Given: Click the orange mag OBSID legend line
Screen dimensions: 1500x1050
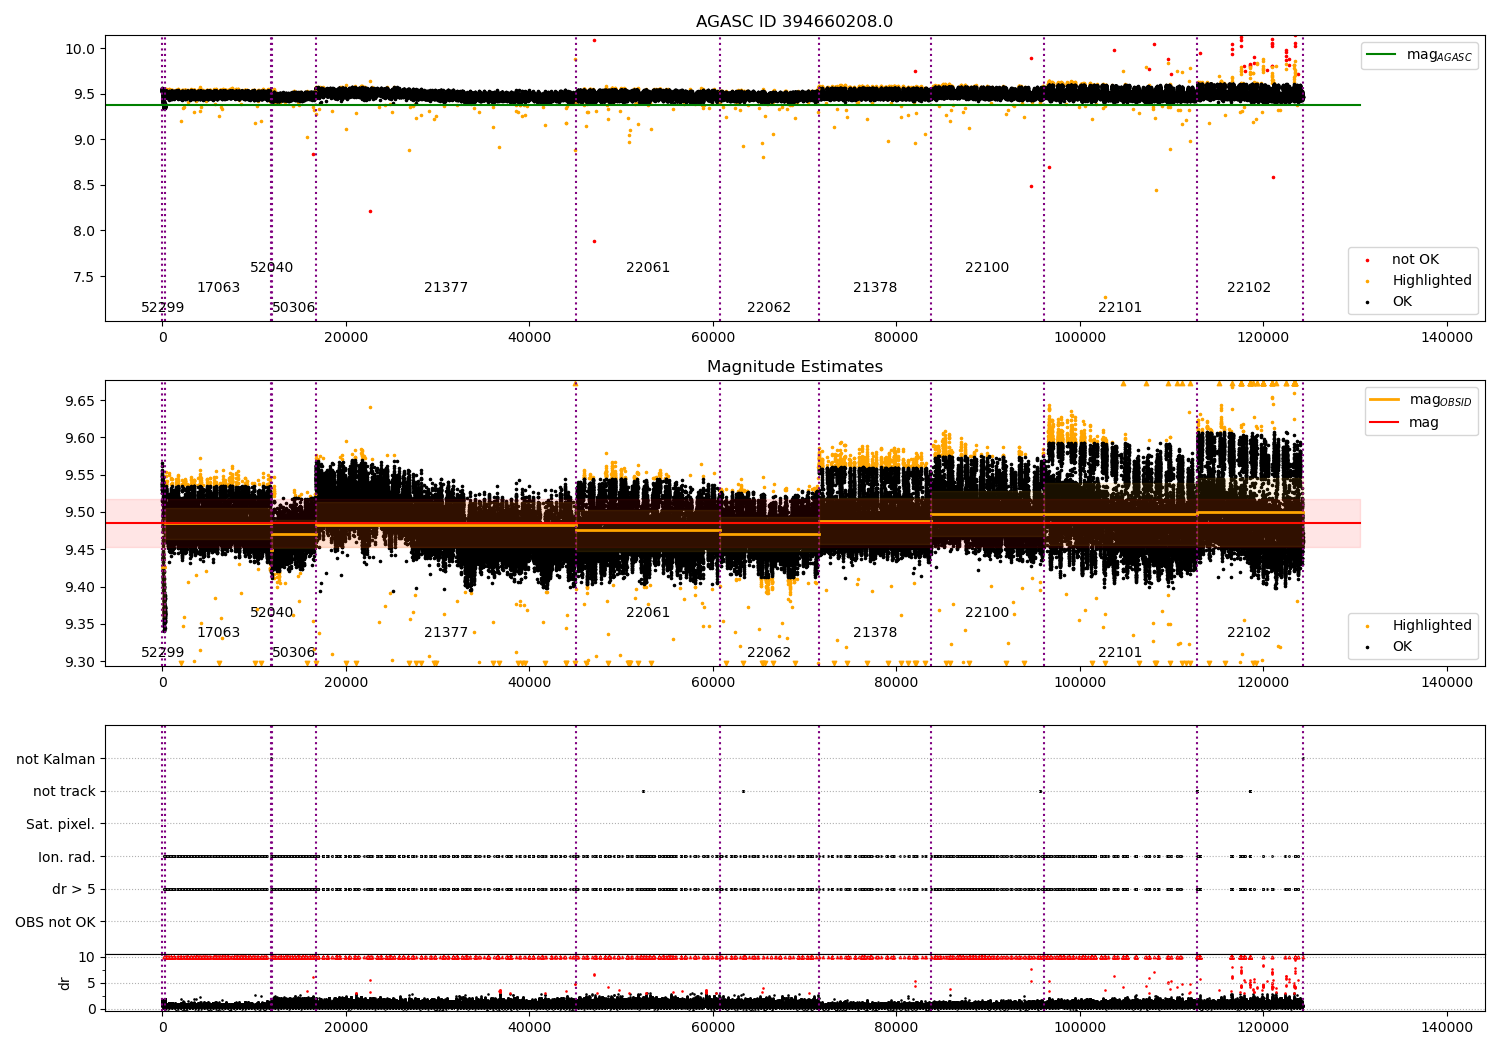Looking at the screenshot, I should click(1386, 399).
